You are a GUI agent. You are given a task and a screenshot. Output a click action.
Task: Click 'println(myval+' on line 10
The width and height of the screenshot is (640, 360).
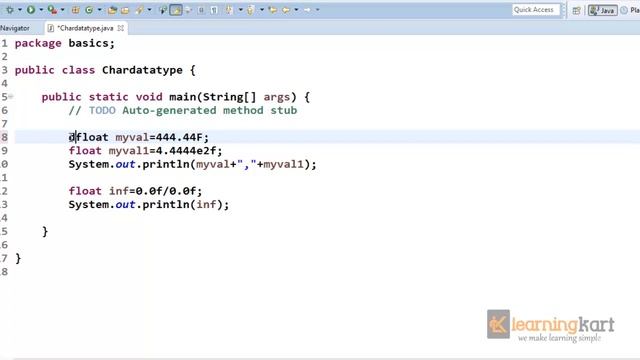click(189, 164)
